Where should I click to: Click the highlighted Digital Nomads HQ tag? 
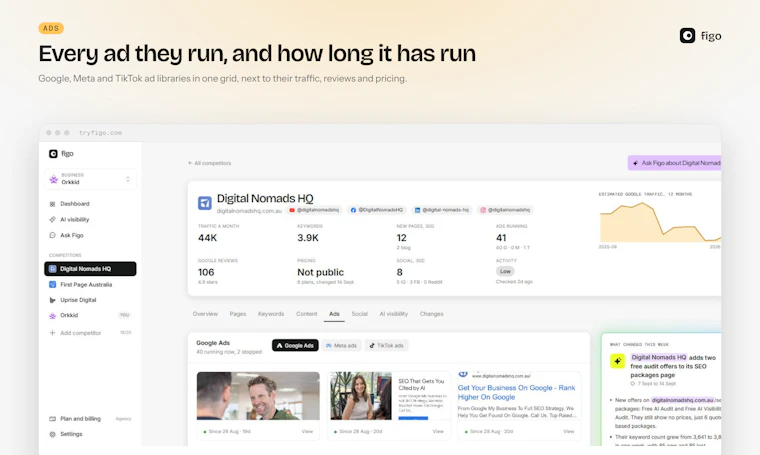pos(659,358)
